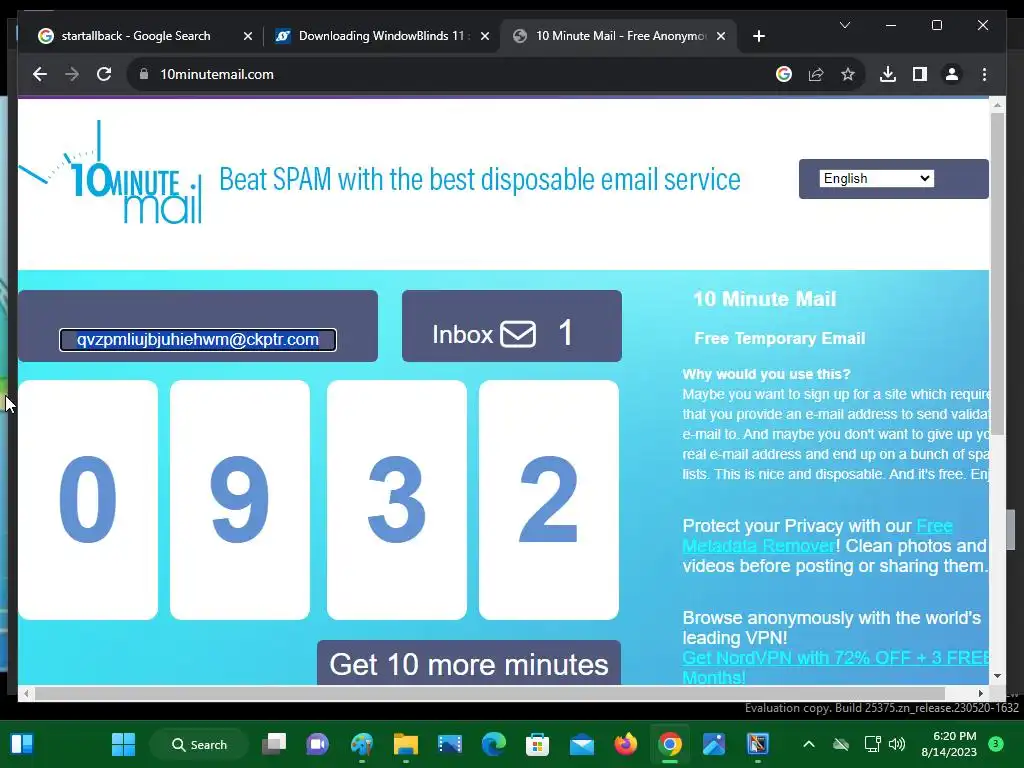This screenshot has width=1024, height=768.
Task: Open the Windows Start menu
Action: tap(123, 744)
